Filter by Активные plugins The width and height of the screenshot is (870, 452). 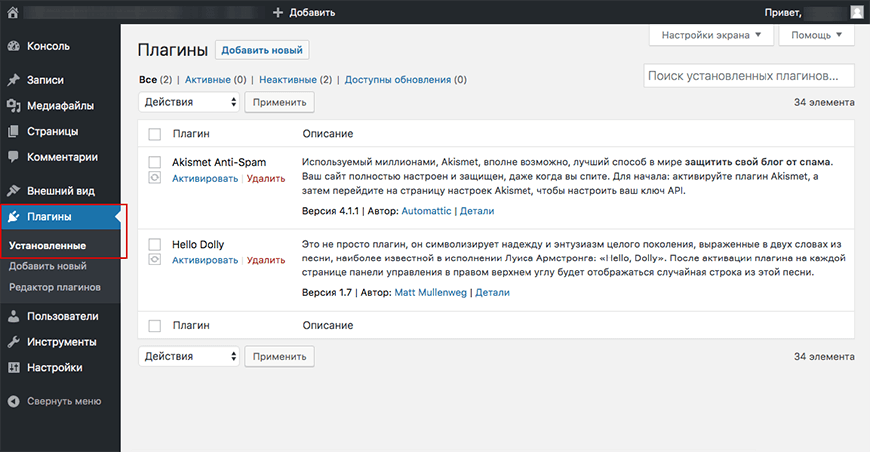pyautogui.click(x=208, y=80)
